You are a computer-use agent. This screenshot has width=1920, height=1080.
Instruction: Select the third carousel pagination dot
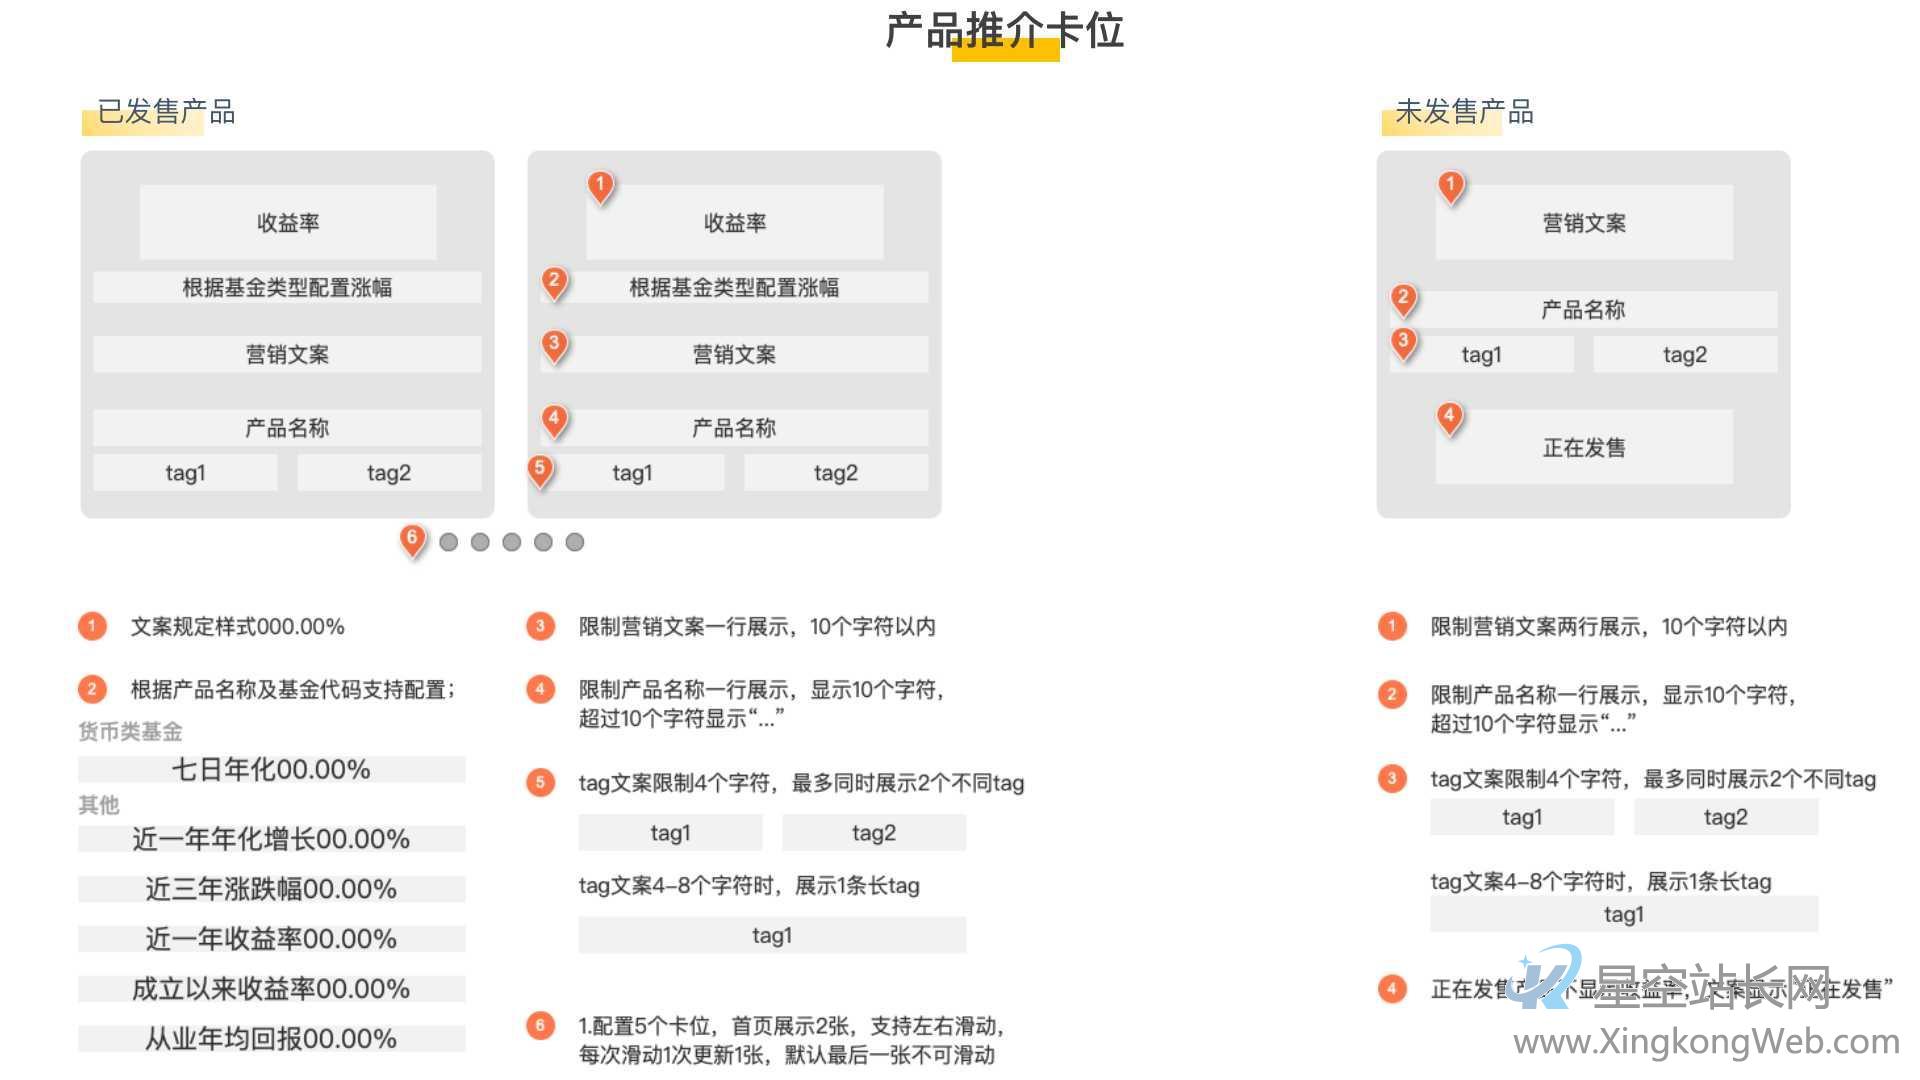[x=512, y=542]
